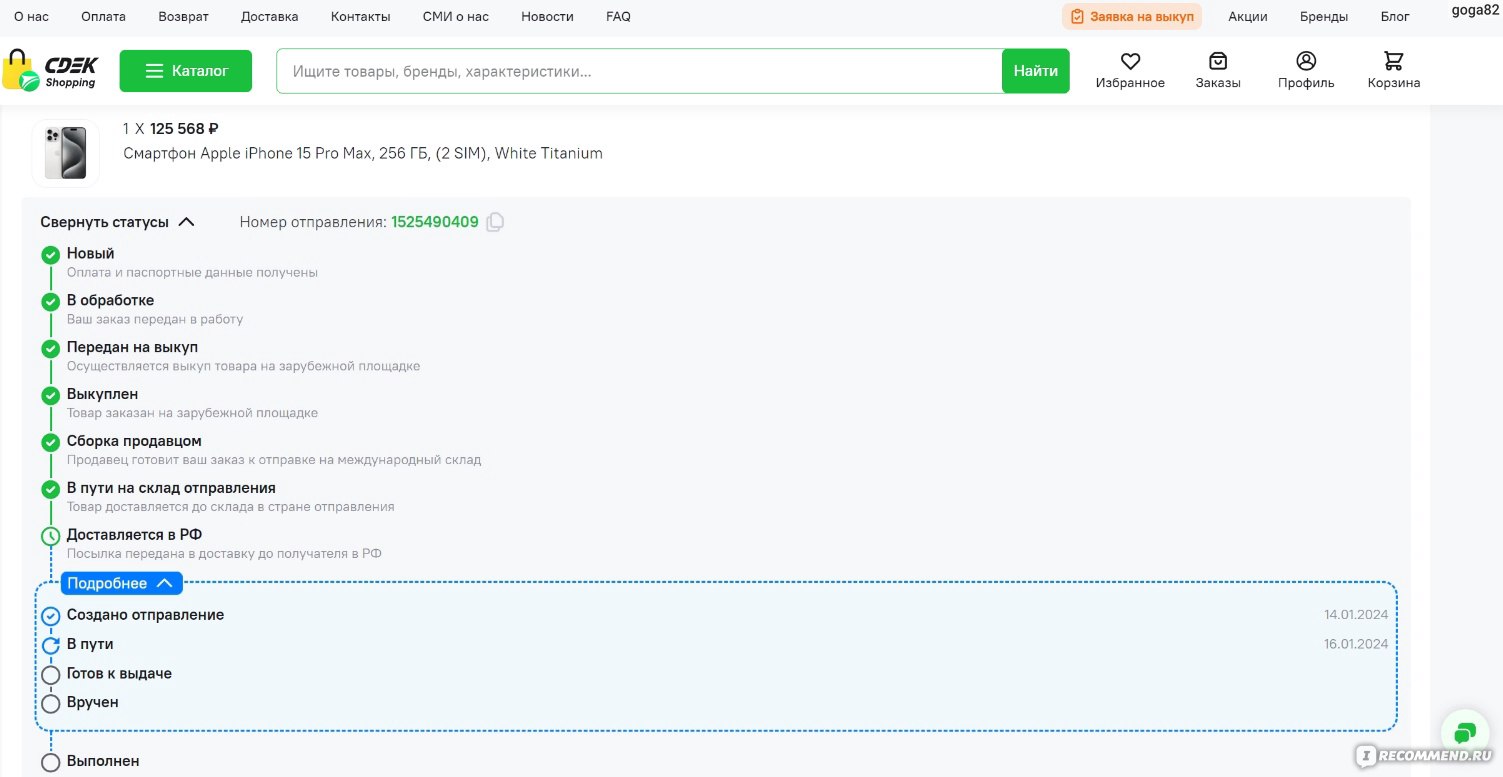Go to the О нас page
1503x777 pixels.
[x=31, y=17]
